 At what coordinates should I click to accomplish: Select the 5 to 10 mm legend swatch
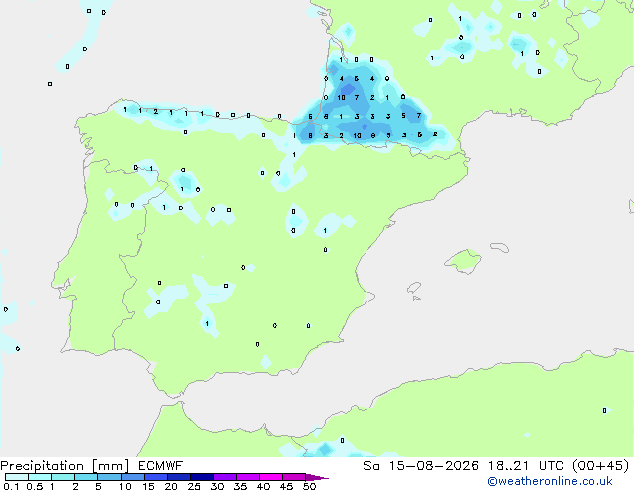coord(109,477)
